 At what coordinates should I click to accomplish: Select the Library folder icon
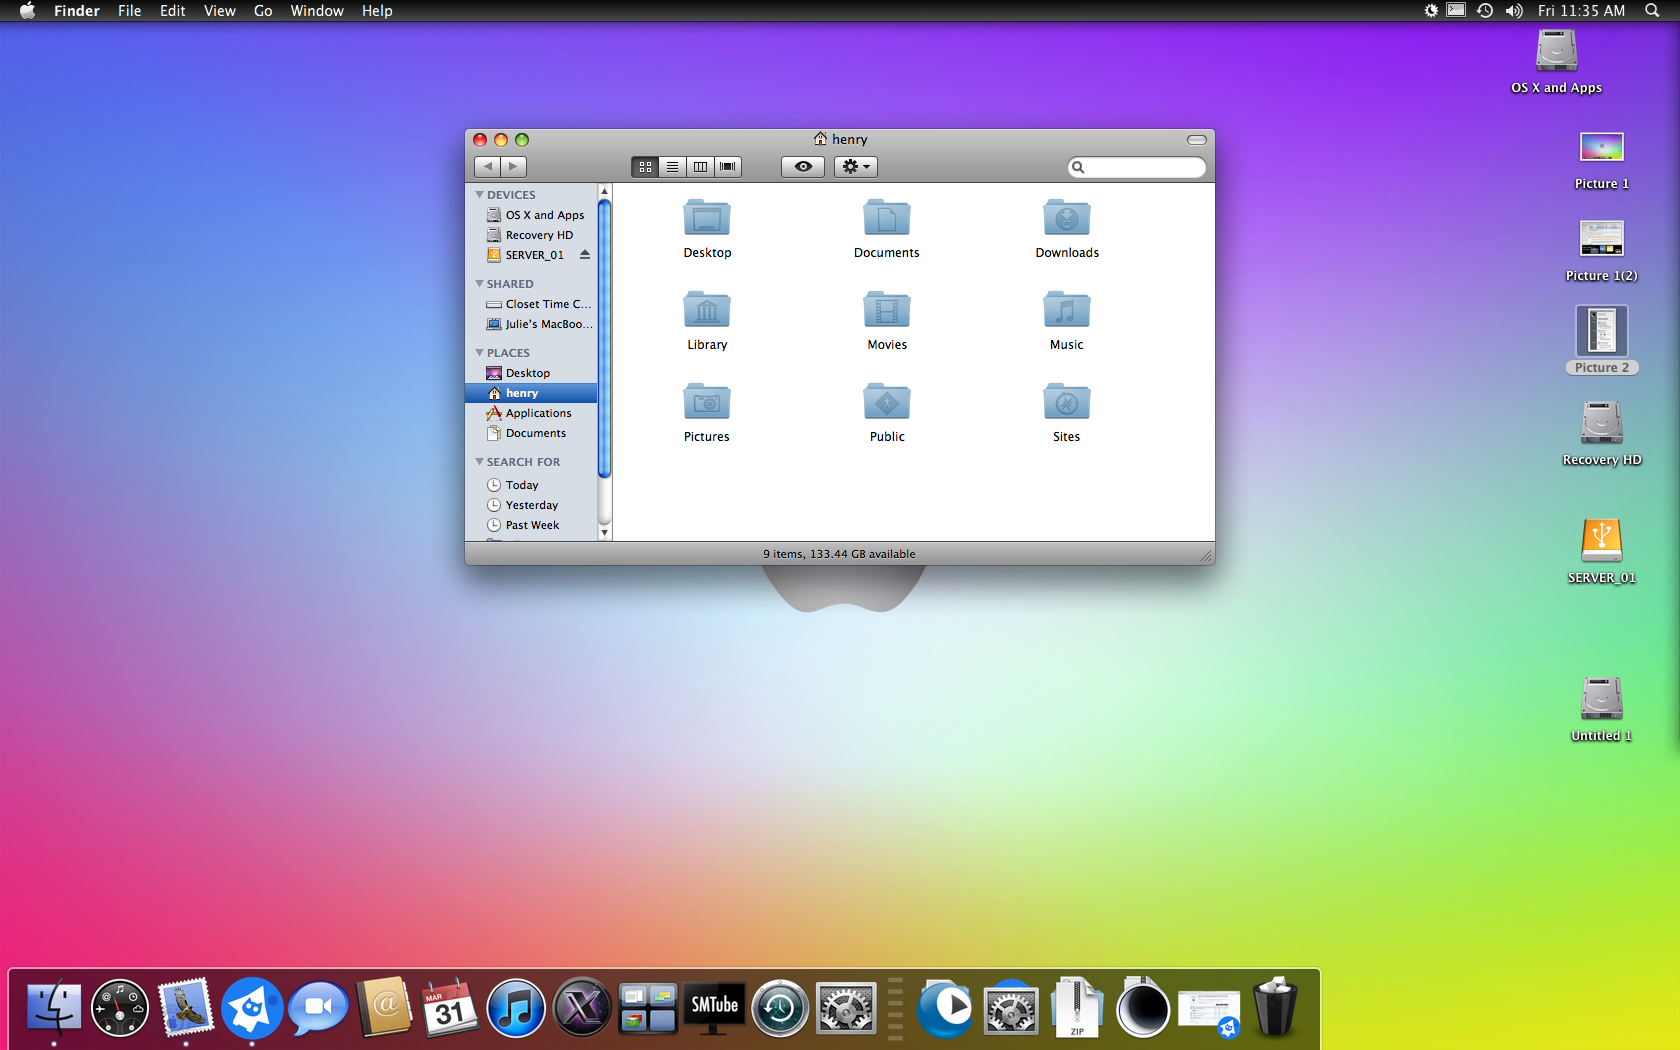point(706,310)
